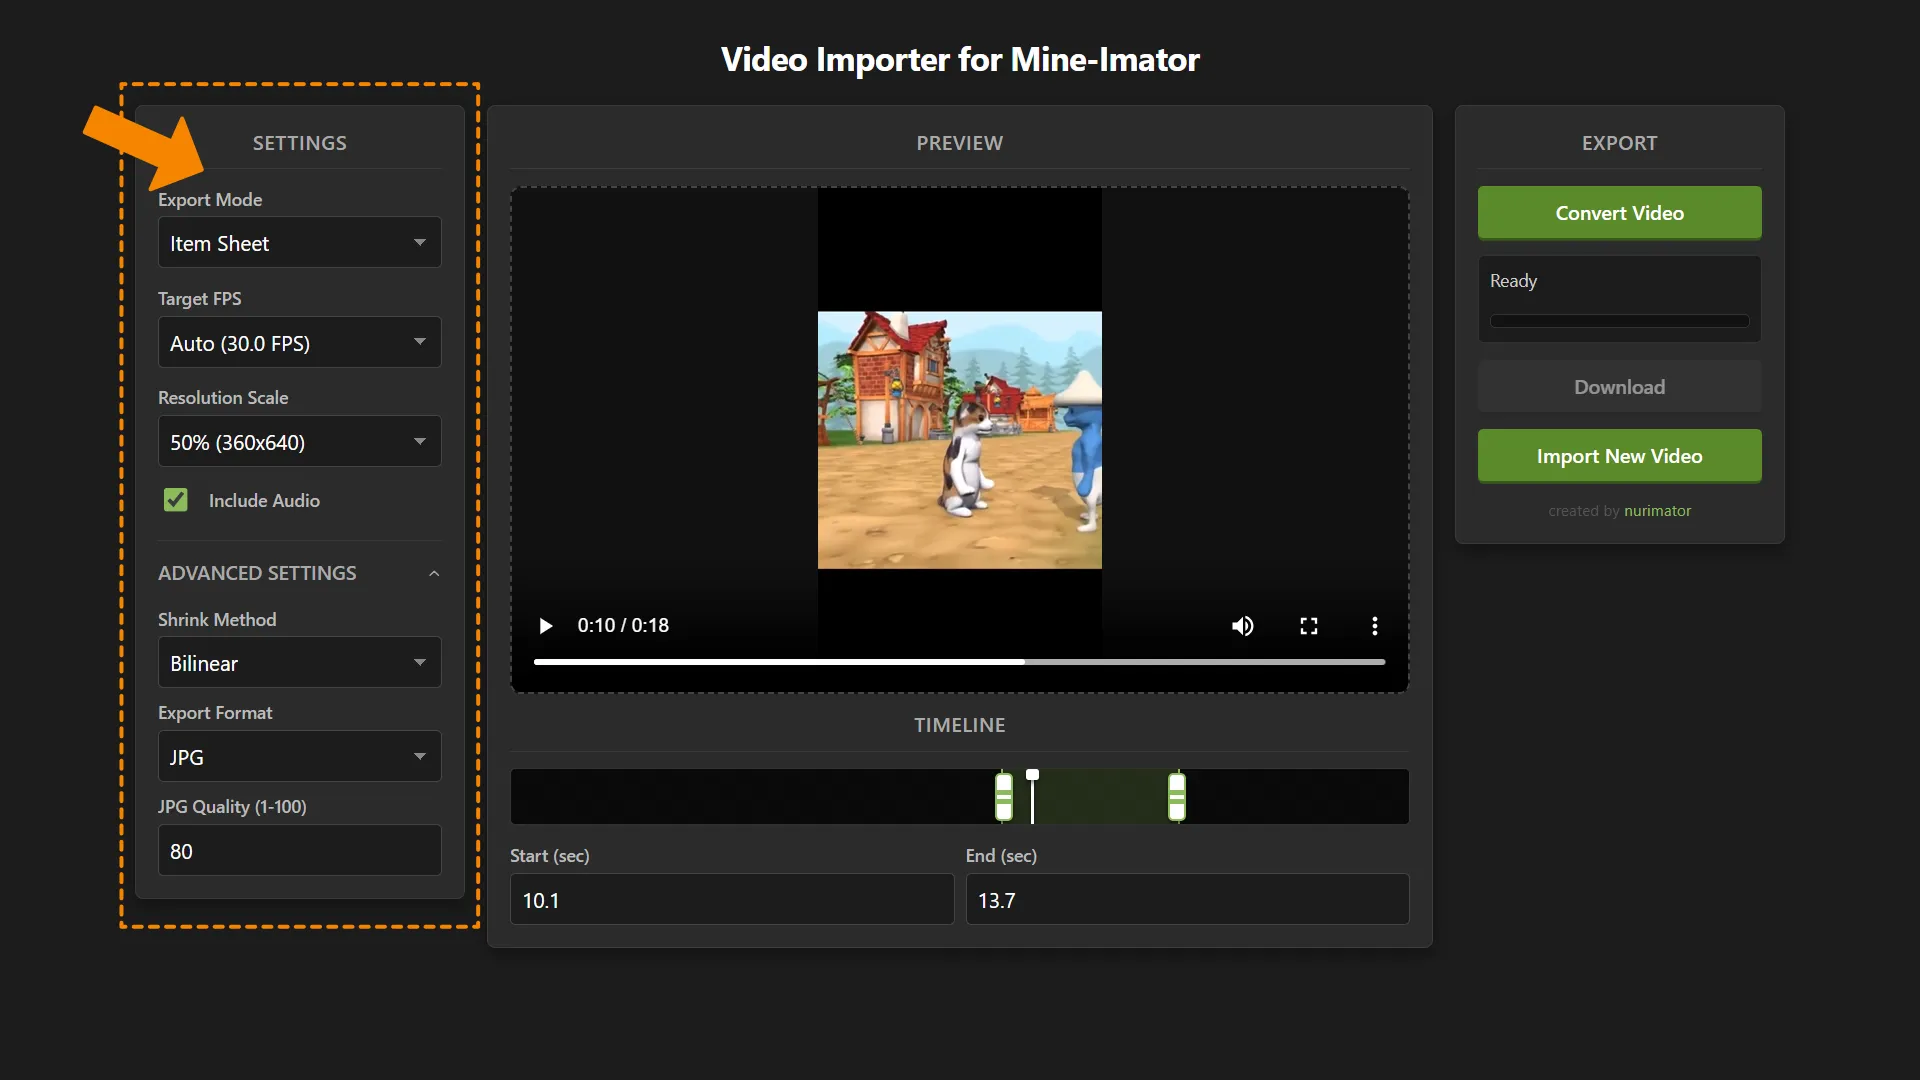The width and height of the screenshot is (1920, 1080).
Task: Click the Convert Video button
Action: (x=1619, y=213)
